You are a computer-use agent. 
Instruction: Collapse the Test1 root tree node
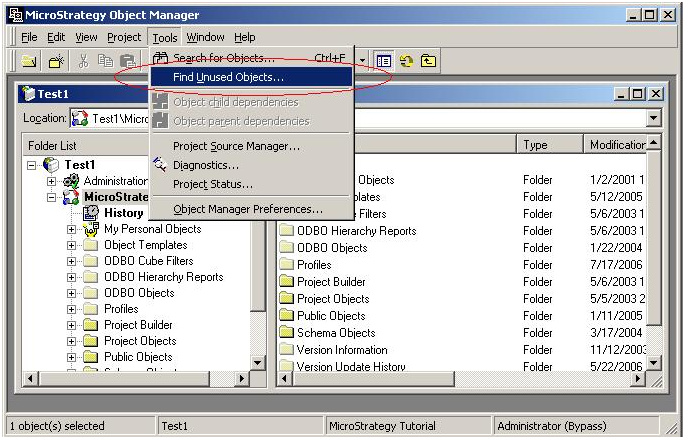pyautogui.click(x=31, y=165)
